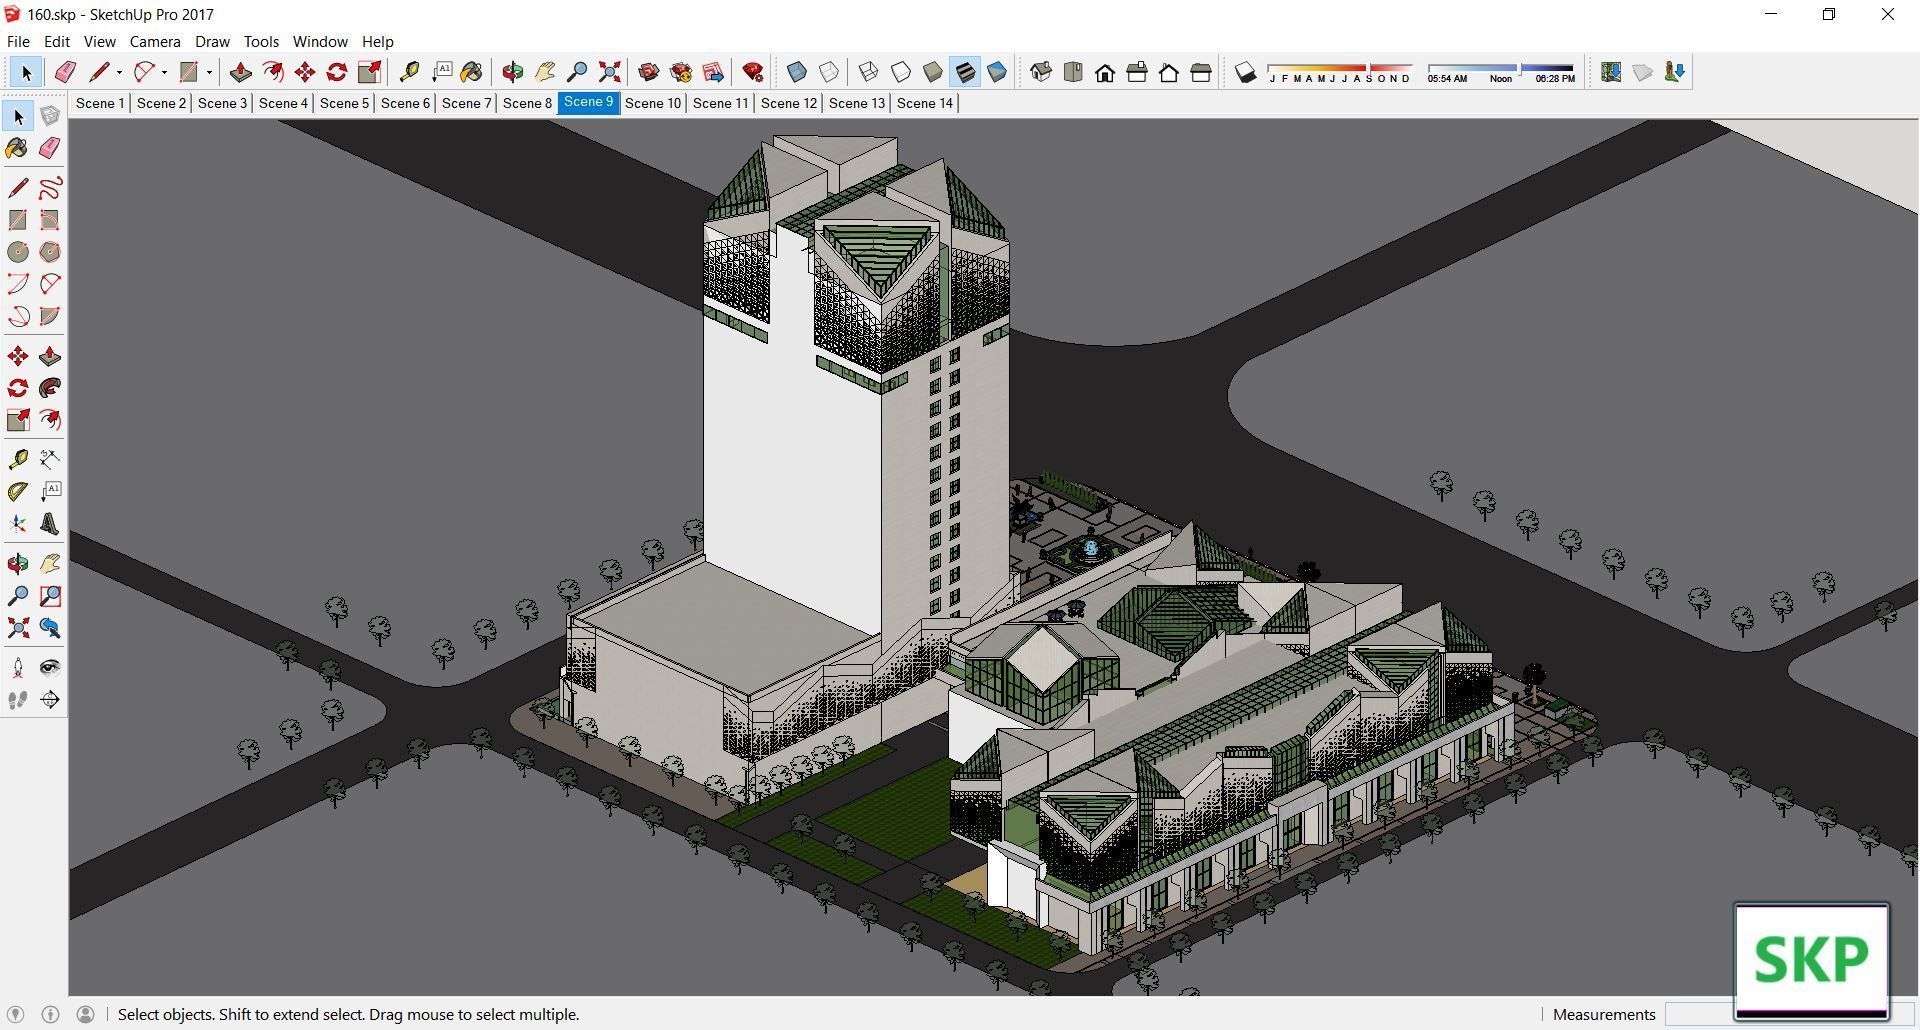The height and width of the screenshot is (1030, 1920).
Task: Open the File menu
Action: pos(18,42)
